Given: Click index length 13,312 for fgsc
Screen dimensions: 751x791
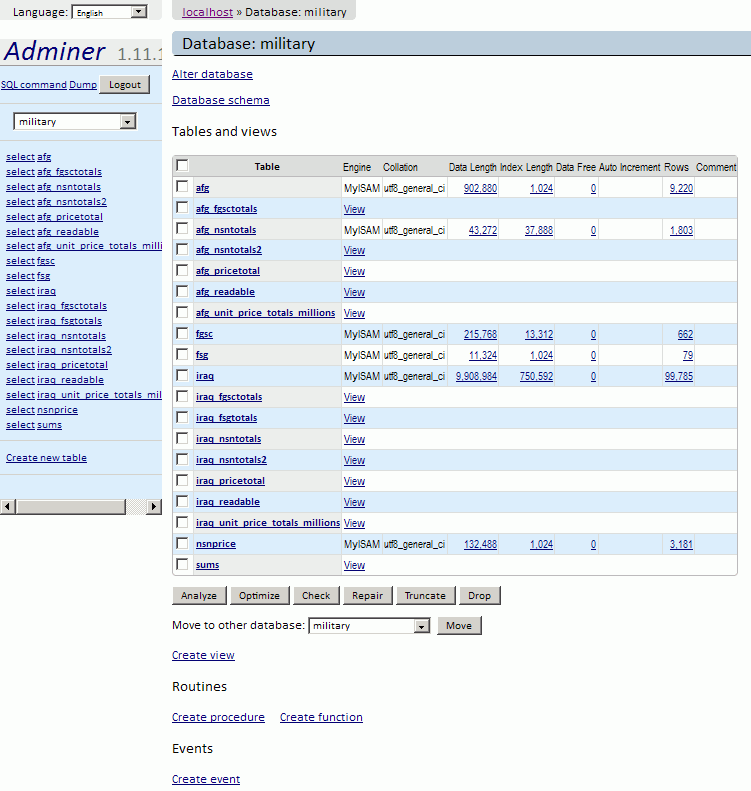Looking at the screenshot, I should pos(539,334).
